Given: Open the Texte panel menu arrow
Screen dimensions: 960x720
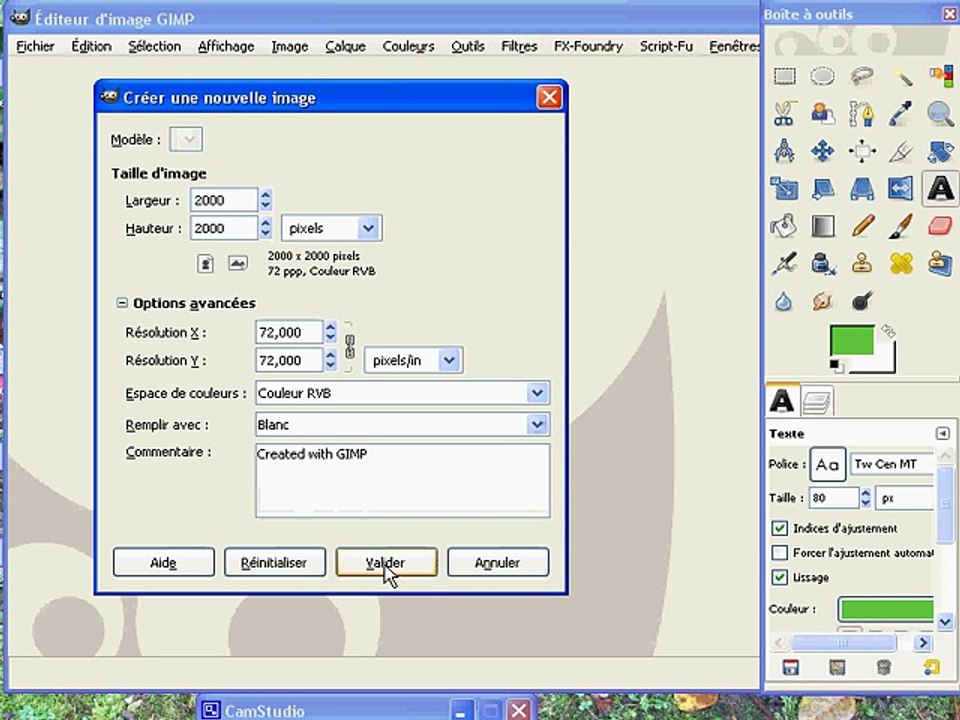Looking at the screenshot, I should [942, 433].
